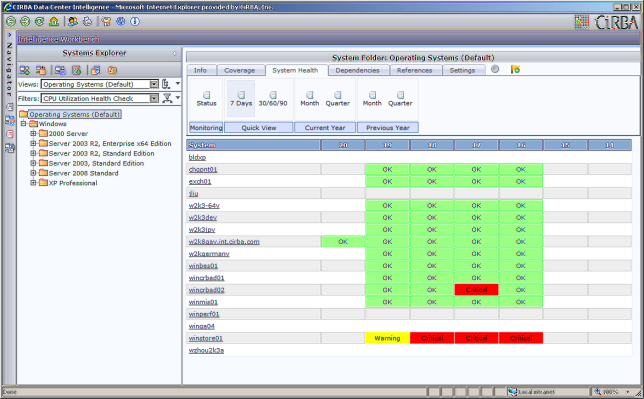The image size is (644, 399).
Task: Click the last Systems Explorer toolbar folder icon
Action: pos(112,70)
